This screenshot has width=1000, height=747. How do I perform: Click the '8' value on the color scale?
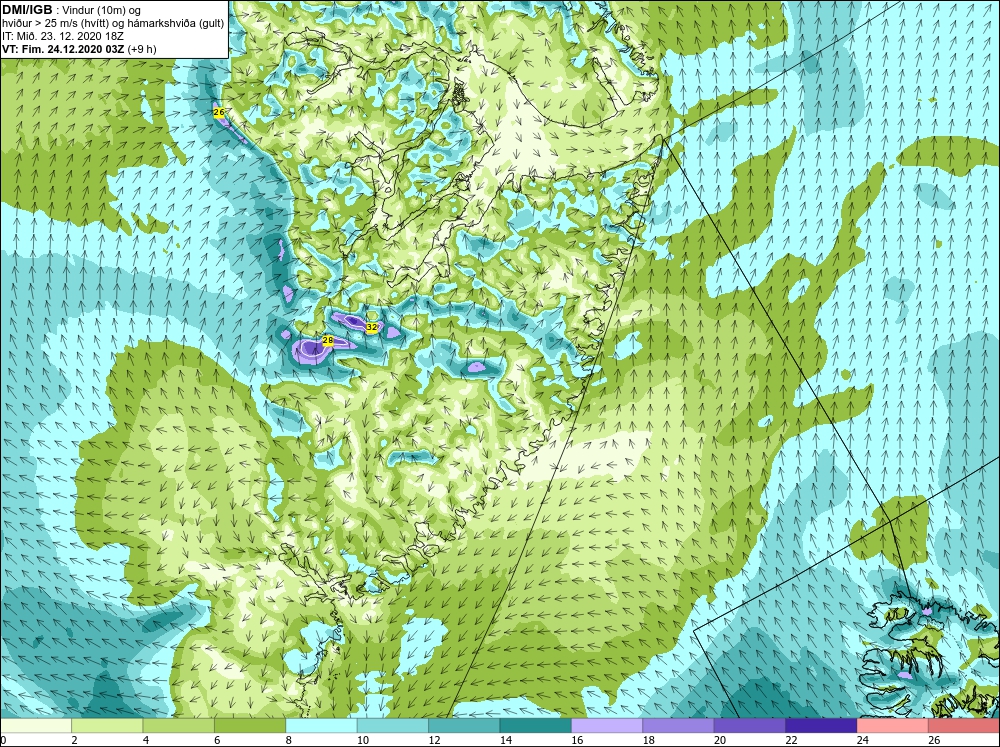[288, 740]
